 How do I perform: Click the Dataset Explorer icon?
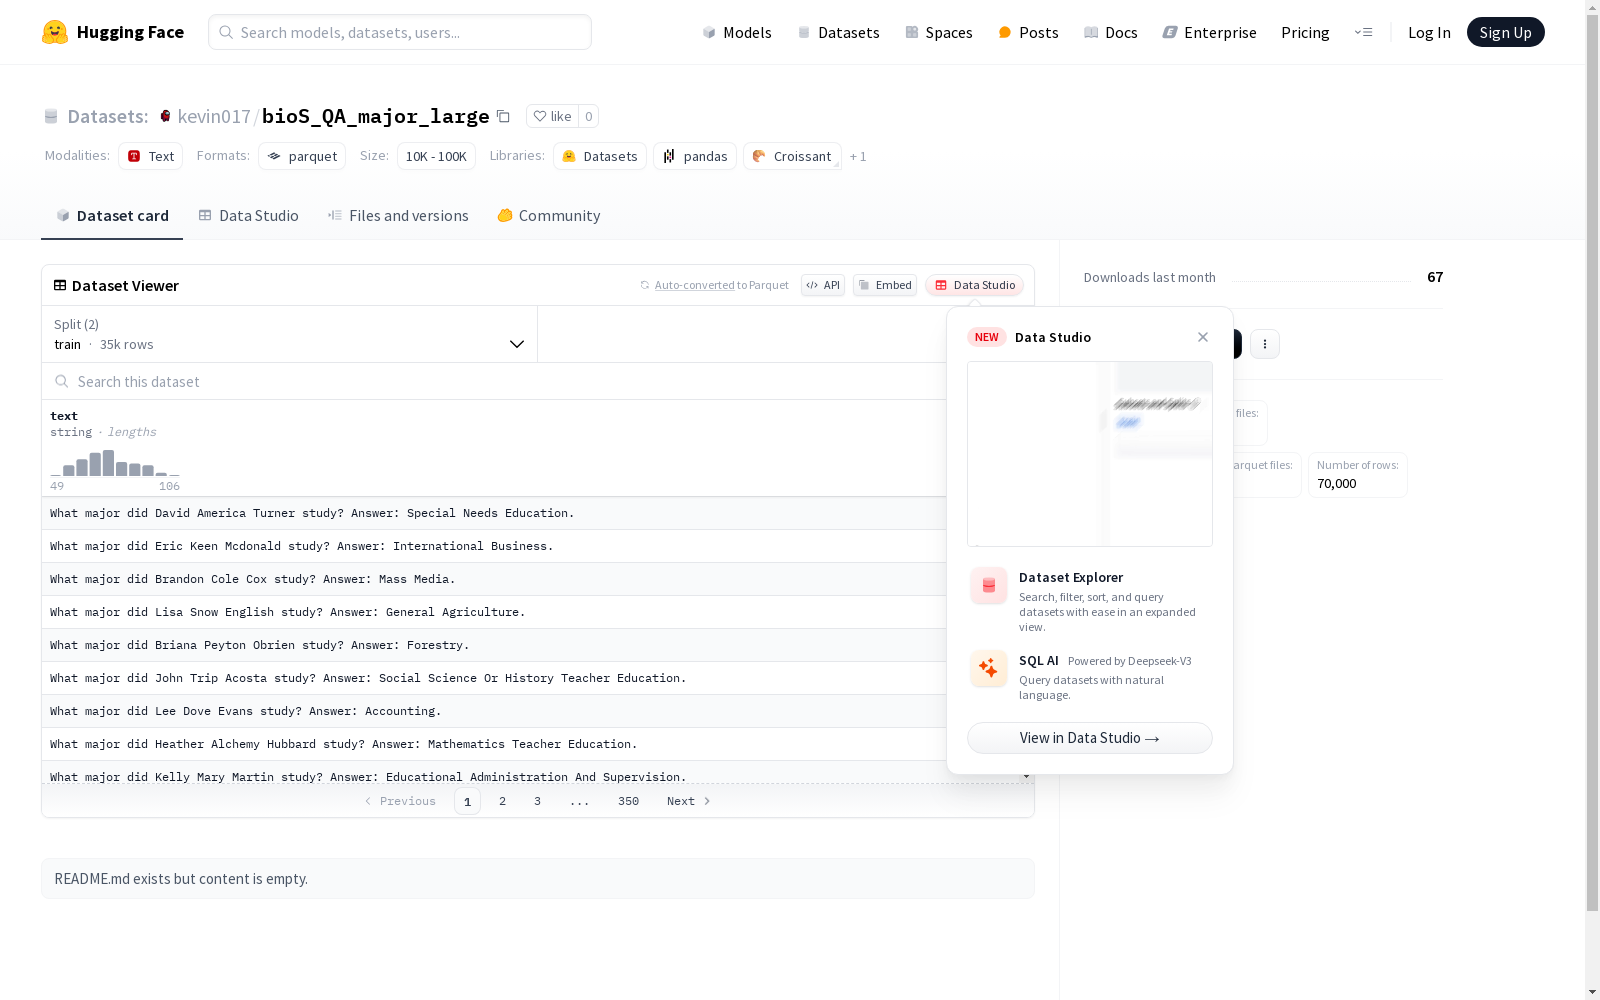click(x=989, y=586)
